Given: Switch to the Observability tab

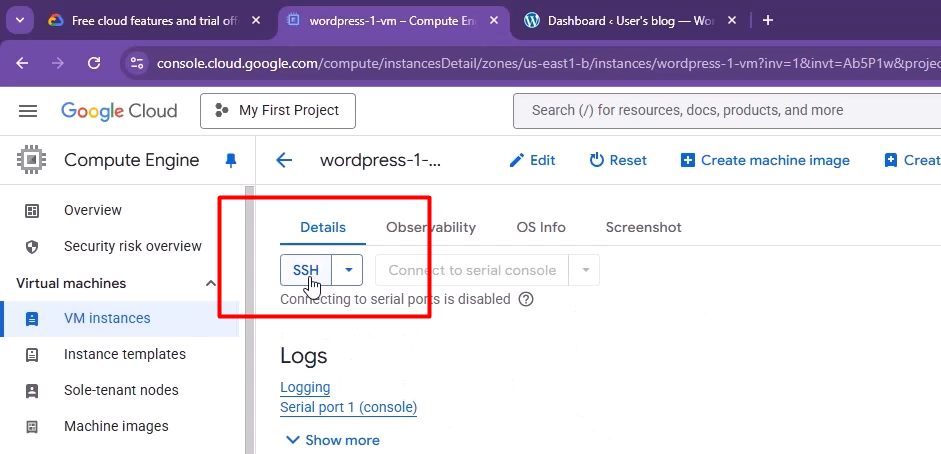Looking at the screenshot, I should click(x=431, y=227).
